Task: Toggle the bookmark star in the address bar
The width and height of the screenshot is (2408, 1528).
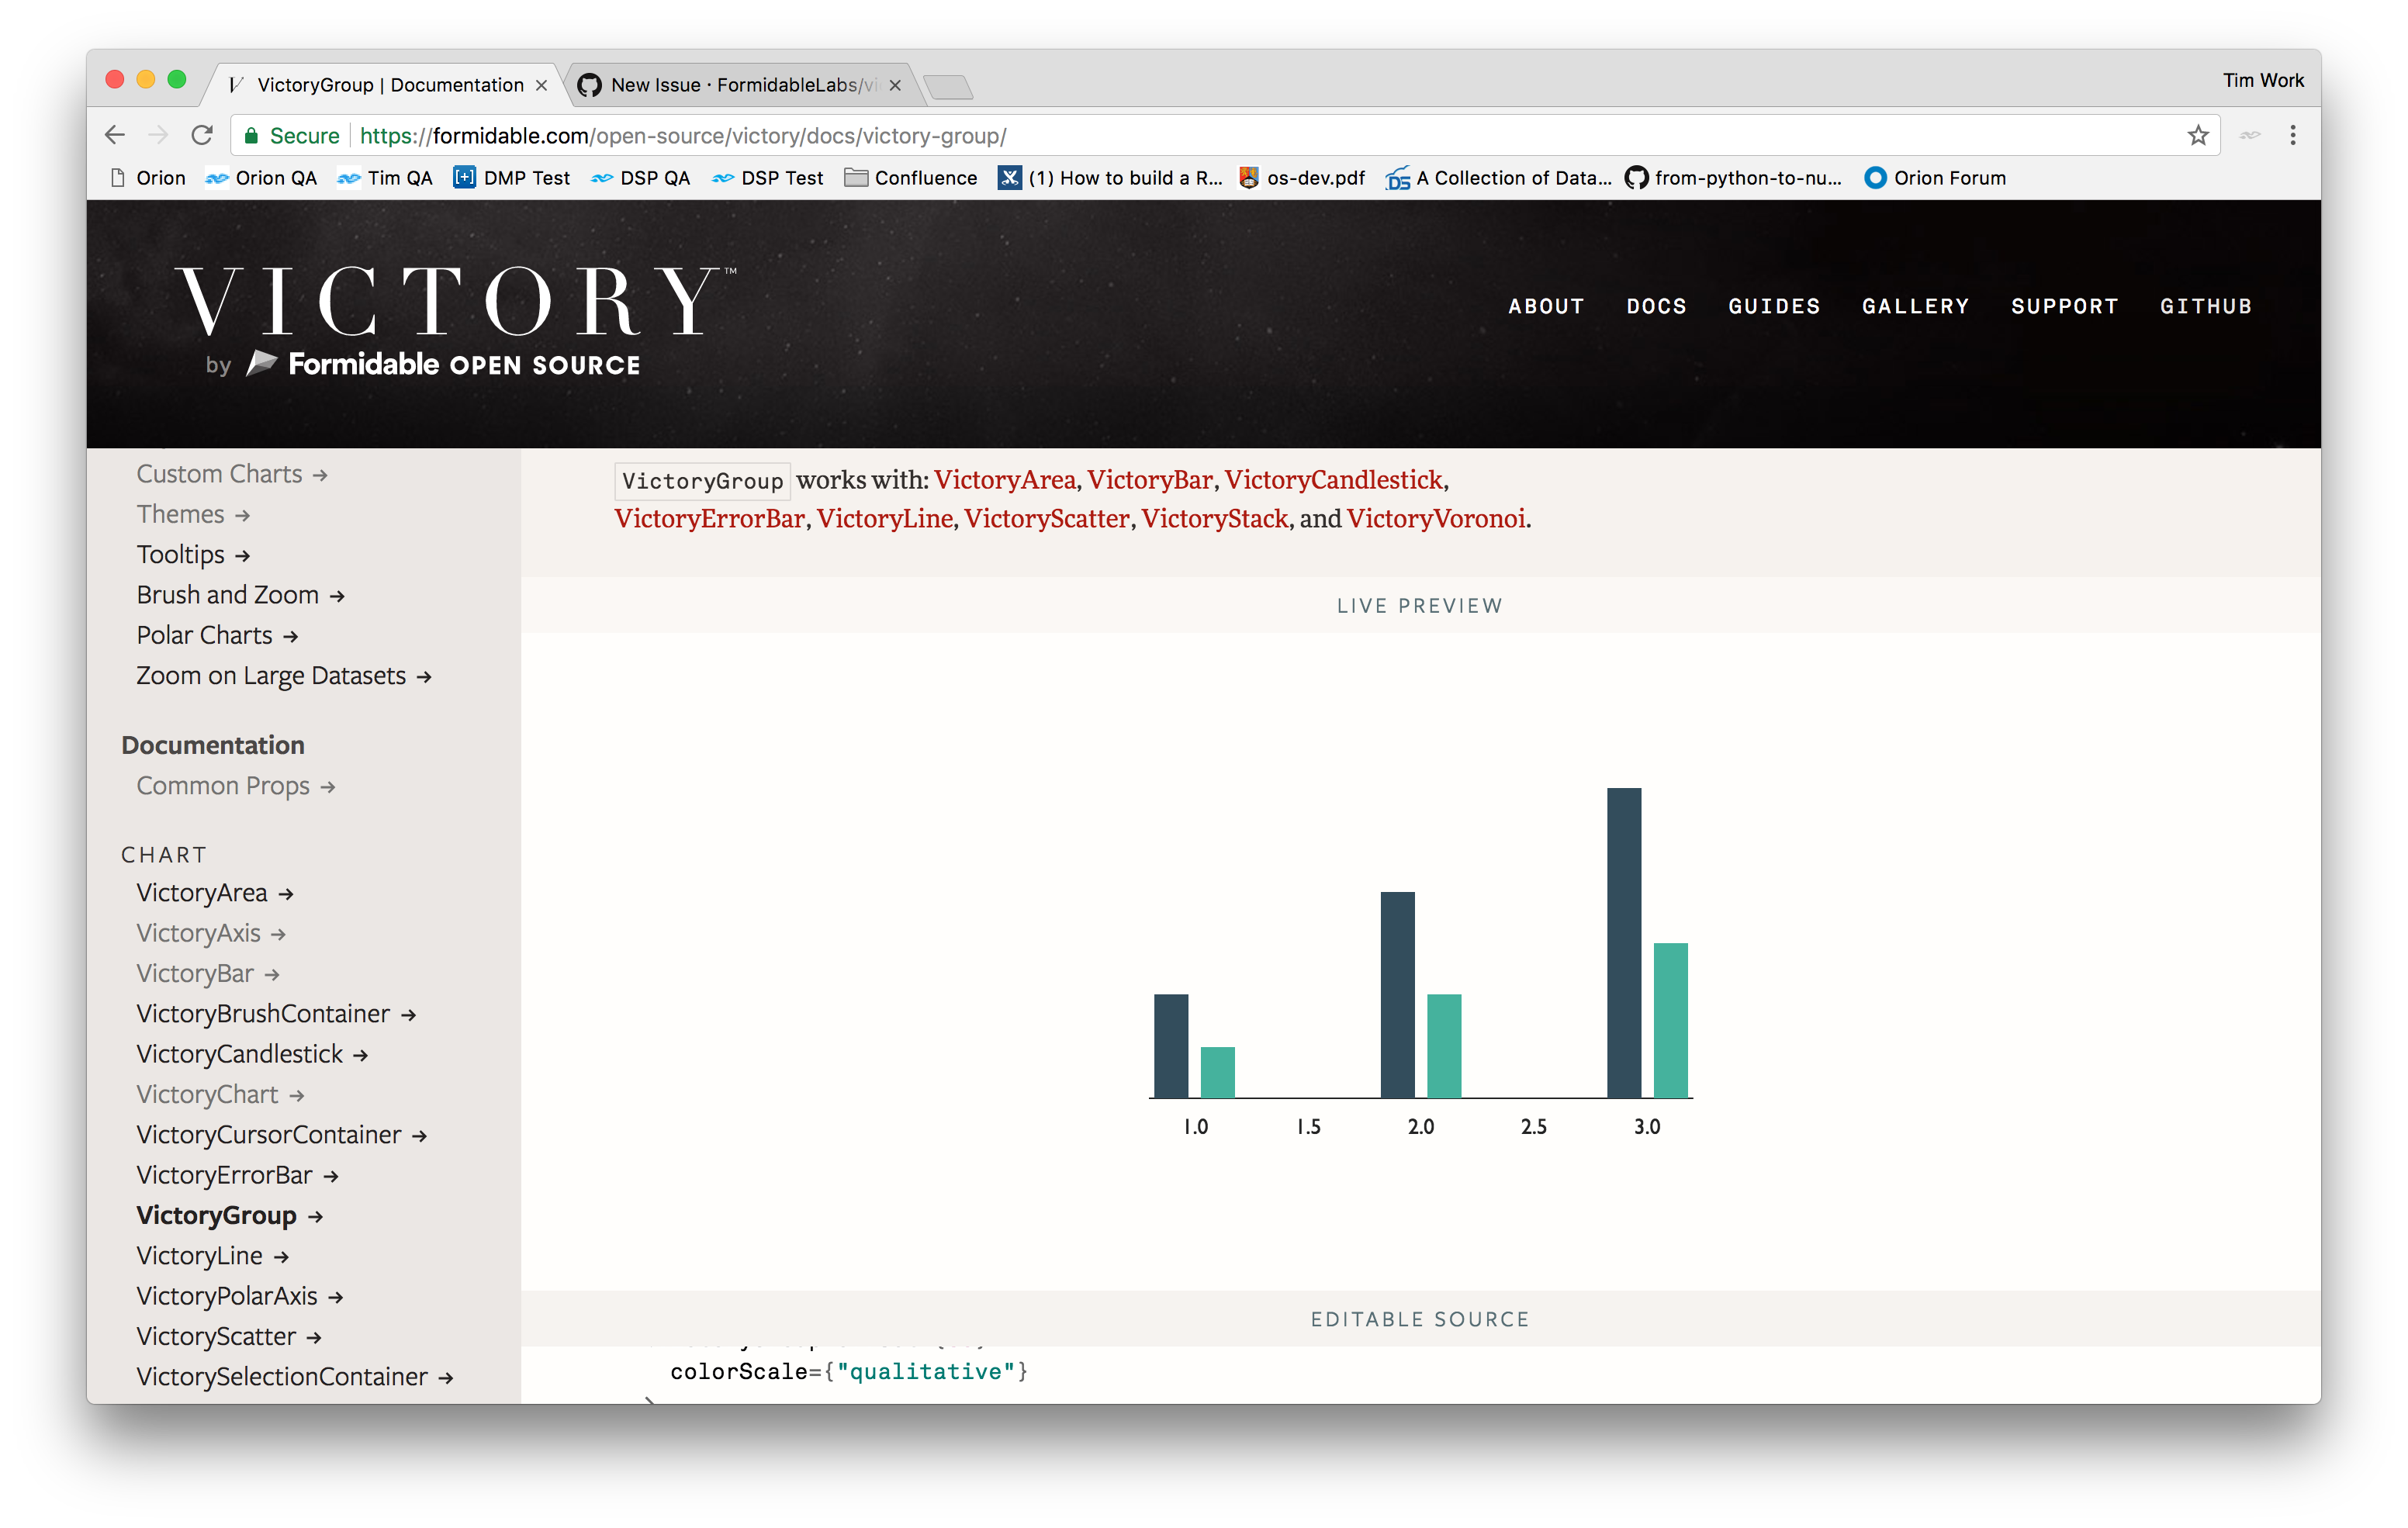Action: (x=2199, y=135)
